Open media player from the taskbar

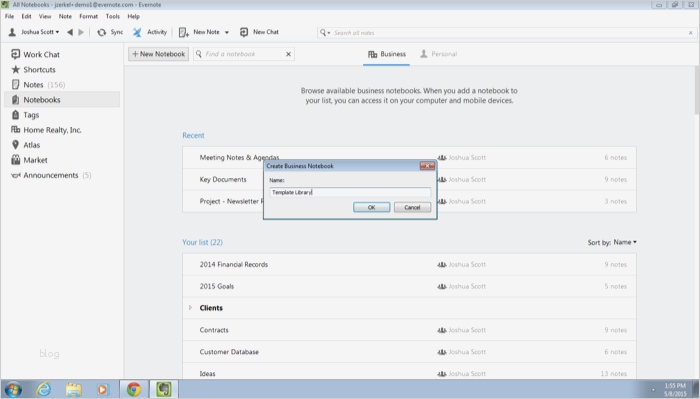coord(102,389)
